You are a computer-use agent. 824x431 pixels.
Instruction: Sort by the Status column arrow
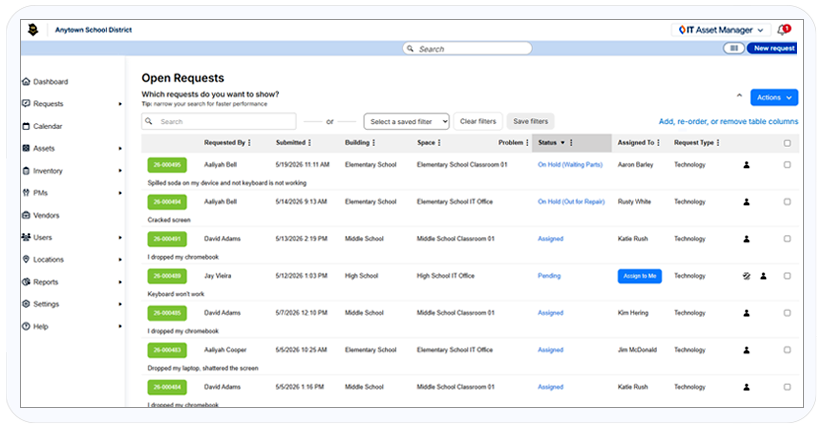pyautogui.click(x=562, y=143)
